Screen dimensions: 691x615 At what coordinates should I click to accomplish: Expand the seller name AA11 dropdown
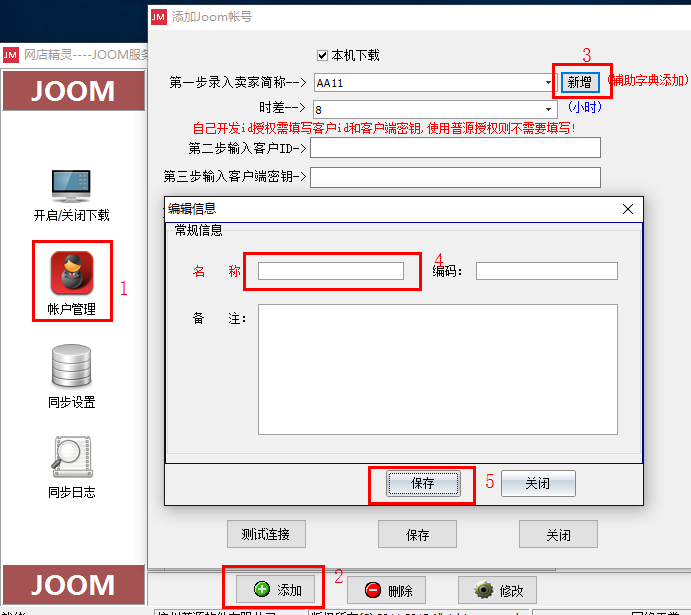point(548,82)
